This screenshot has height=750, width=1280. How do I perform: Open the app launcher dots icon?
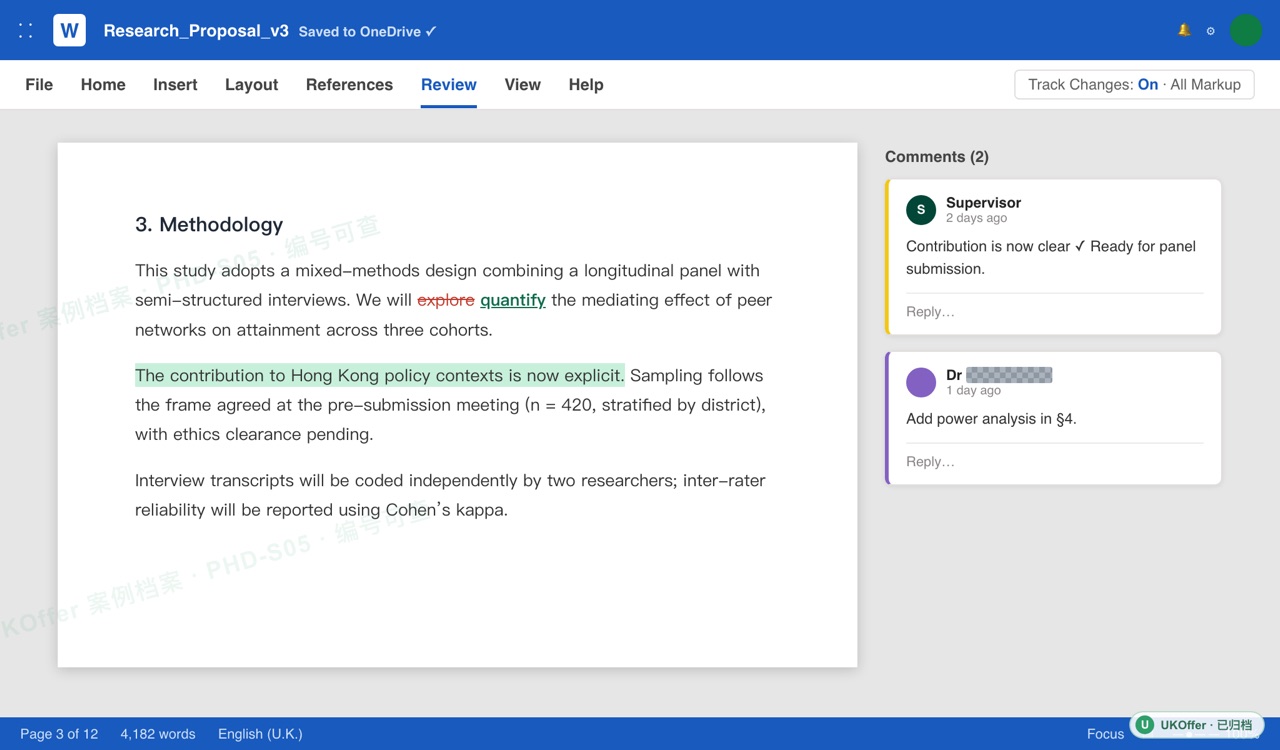tap(26, 31)
